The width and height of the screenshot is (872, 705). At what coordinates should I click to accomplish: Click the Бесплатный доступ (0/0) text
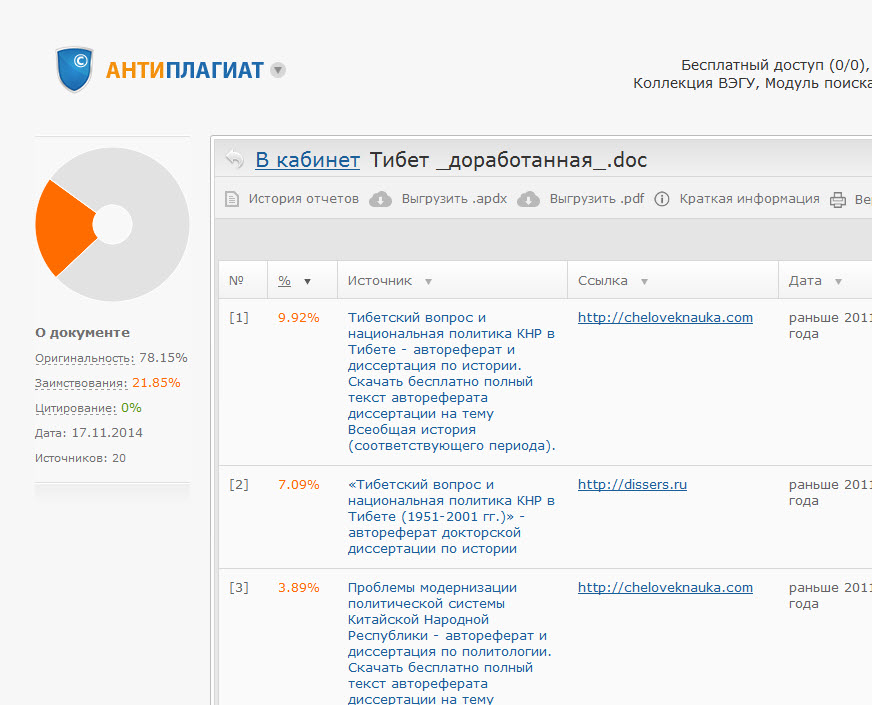click(x=775, y=65)
